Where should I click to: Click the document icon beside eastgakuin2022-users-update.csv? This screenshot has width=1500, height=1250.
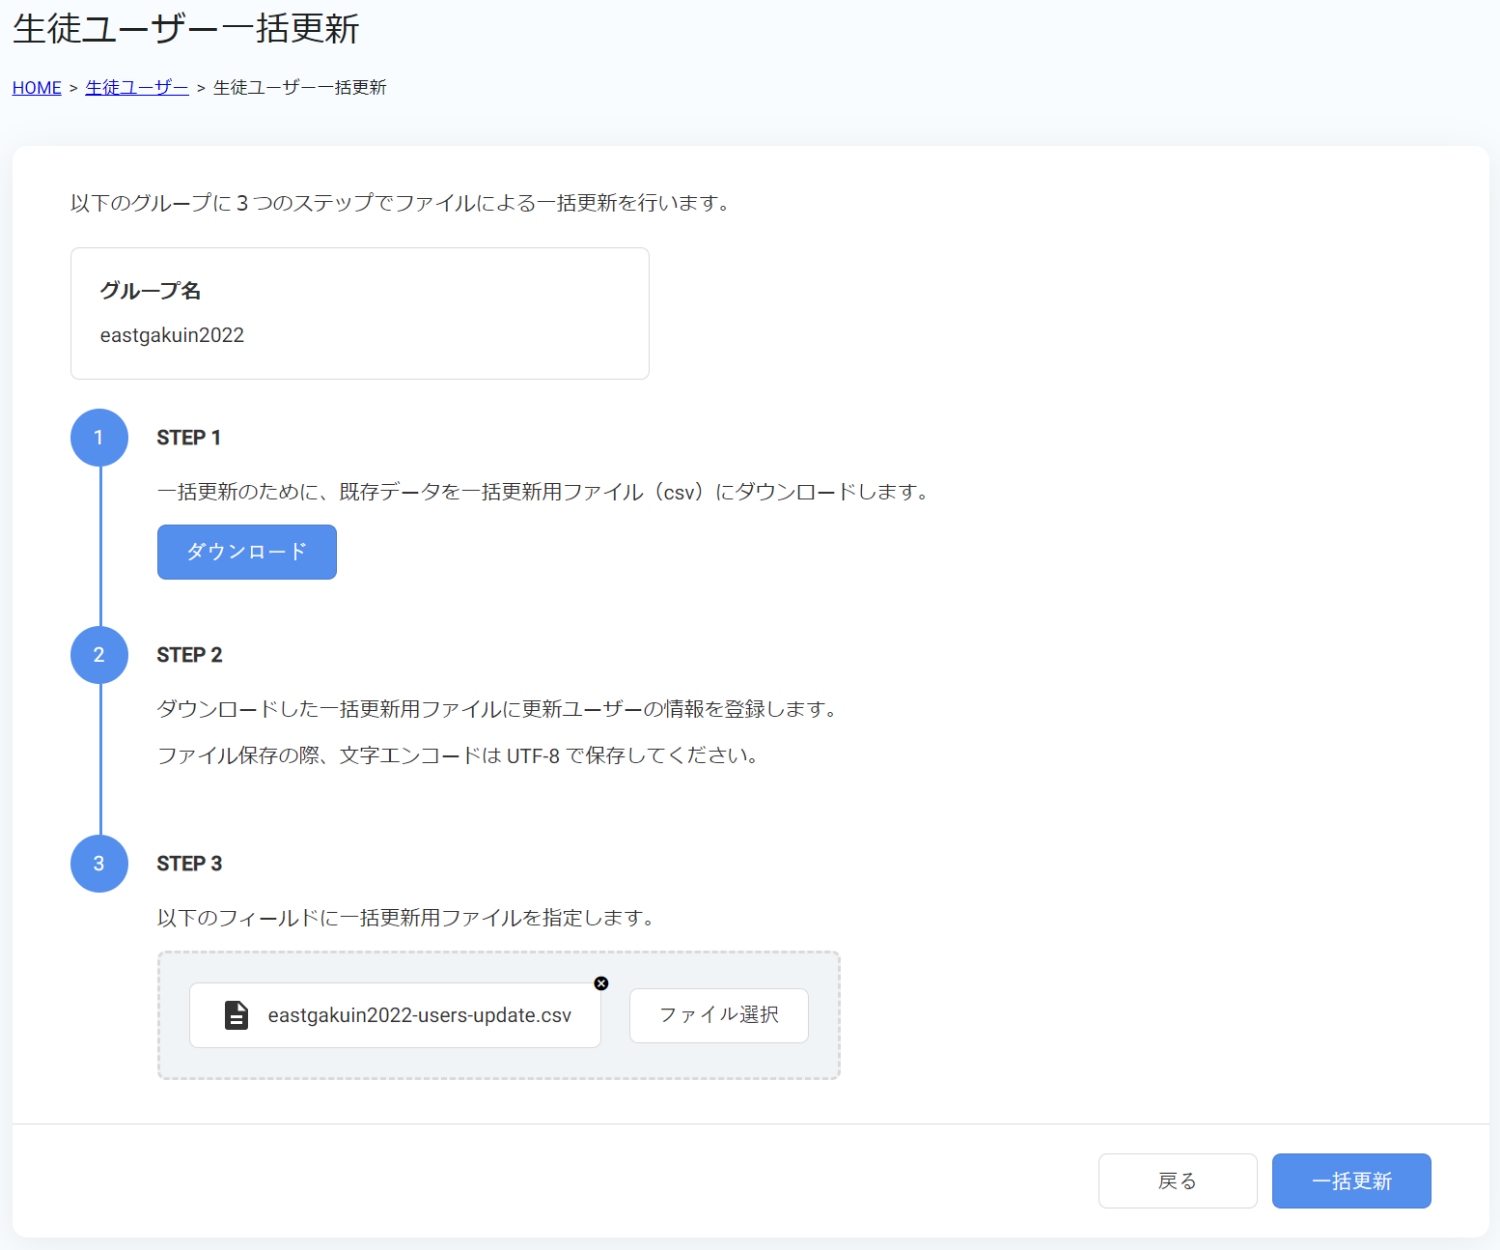(236, 1015)
